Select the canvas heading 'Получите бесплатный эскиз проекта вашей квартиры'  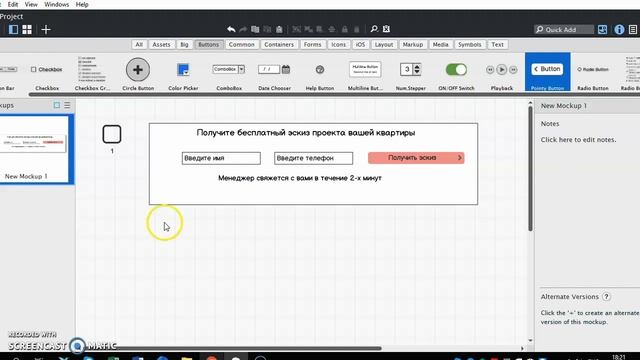pyautogui.click(x=306, y=133)
